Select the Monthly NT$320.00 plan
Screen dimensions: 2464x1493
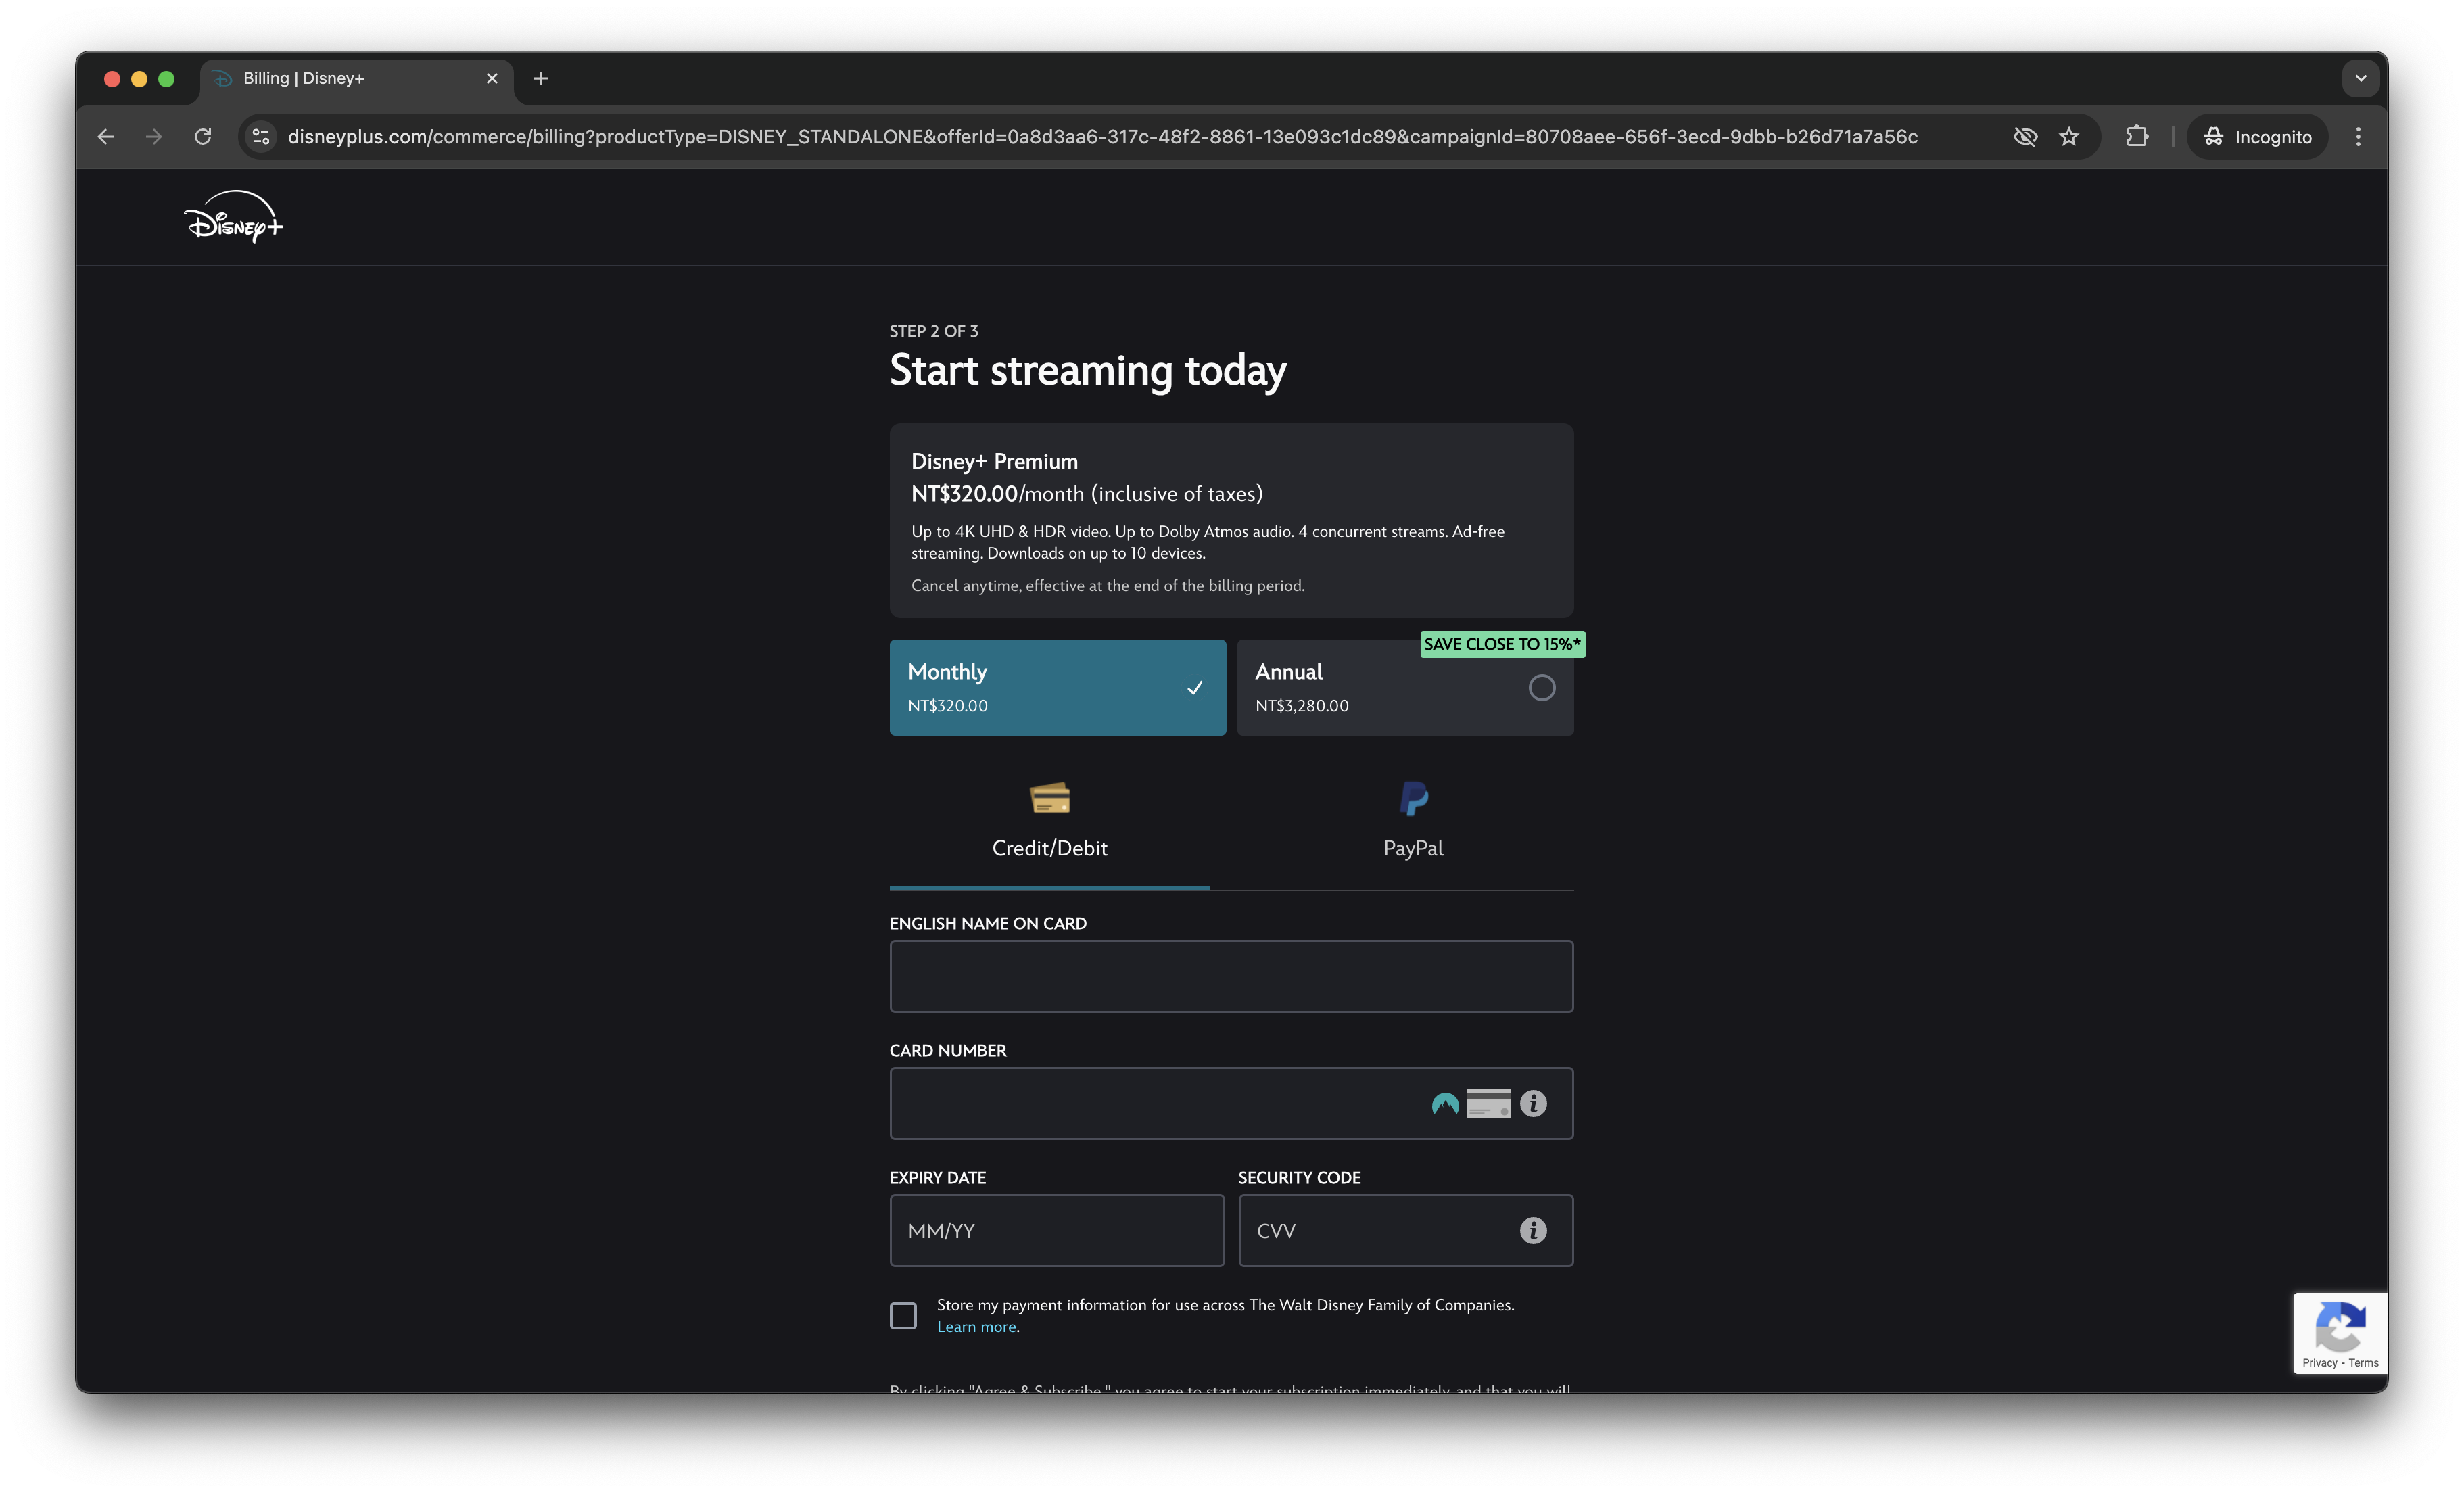[x=1058, y=688]
